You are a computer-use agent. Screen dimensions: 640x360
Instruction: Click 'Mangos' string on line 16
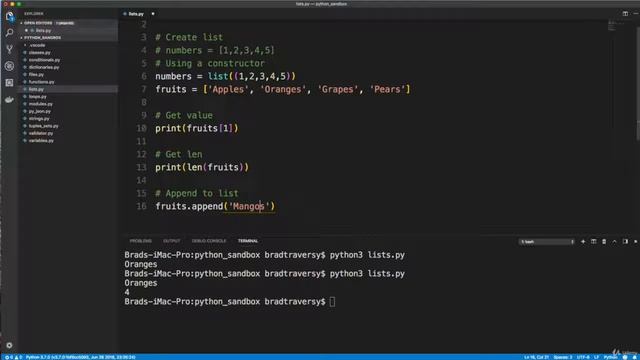tap(249, 206)
